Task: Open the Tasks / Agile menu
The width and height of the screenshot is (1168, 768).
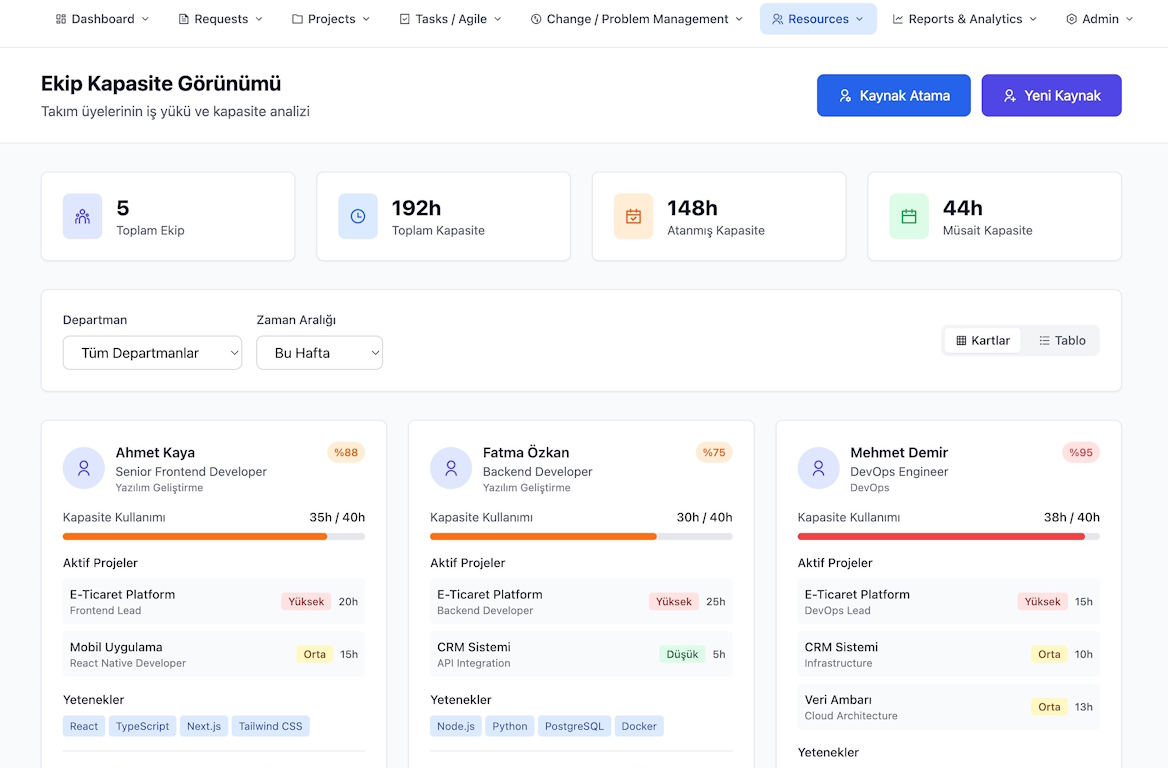Action: [x=450, y=19]
